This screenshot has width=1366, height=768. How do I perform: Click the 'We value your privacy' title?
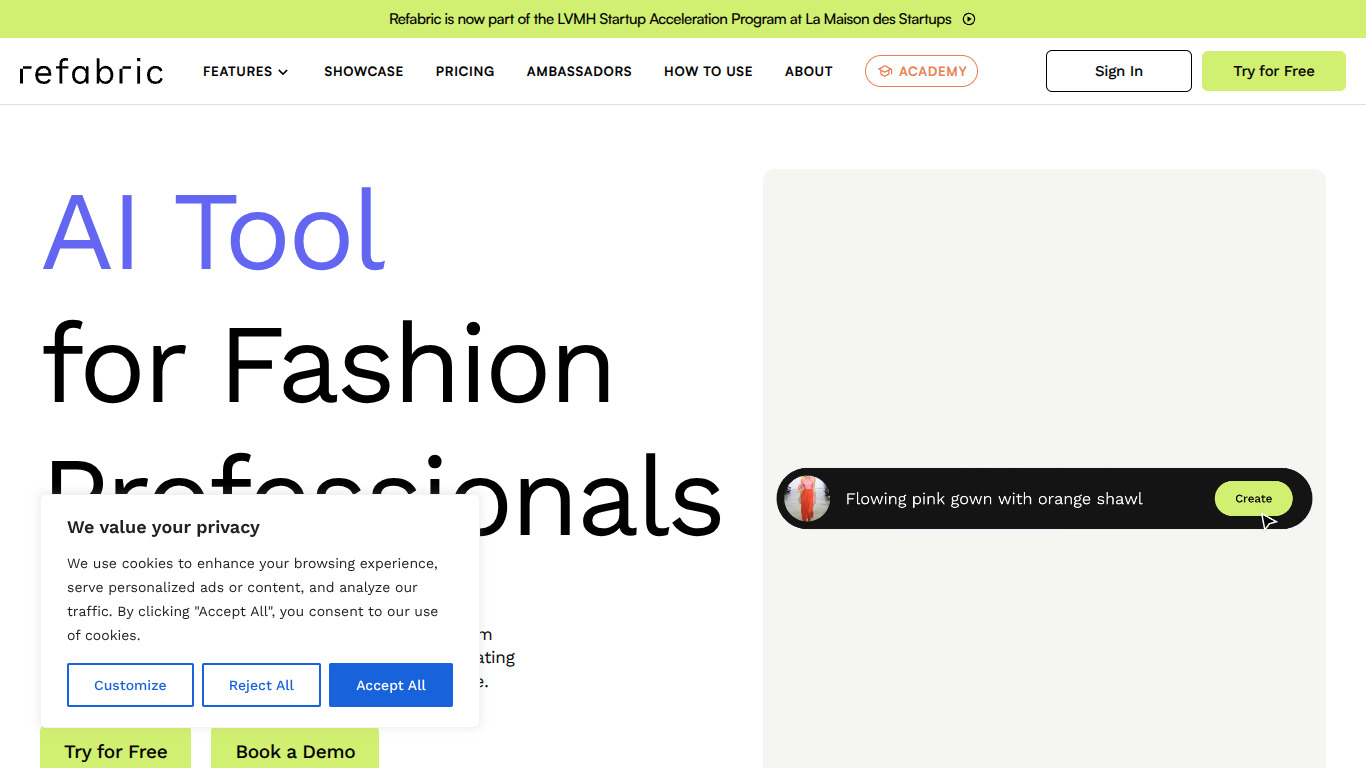click(x=163, y=527)
